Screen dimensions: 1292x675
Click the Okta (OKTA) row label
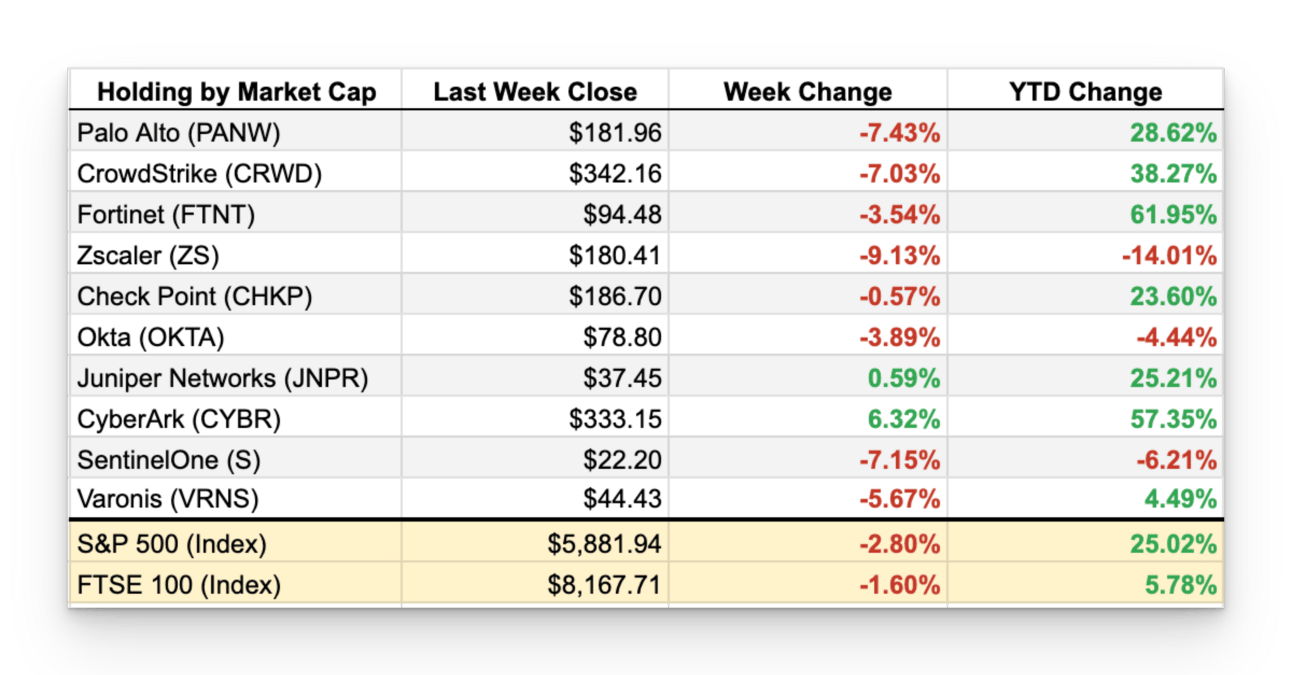click(151, 338)
